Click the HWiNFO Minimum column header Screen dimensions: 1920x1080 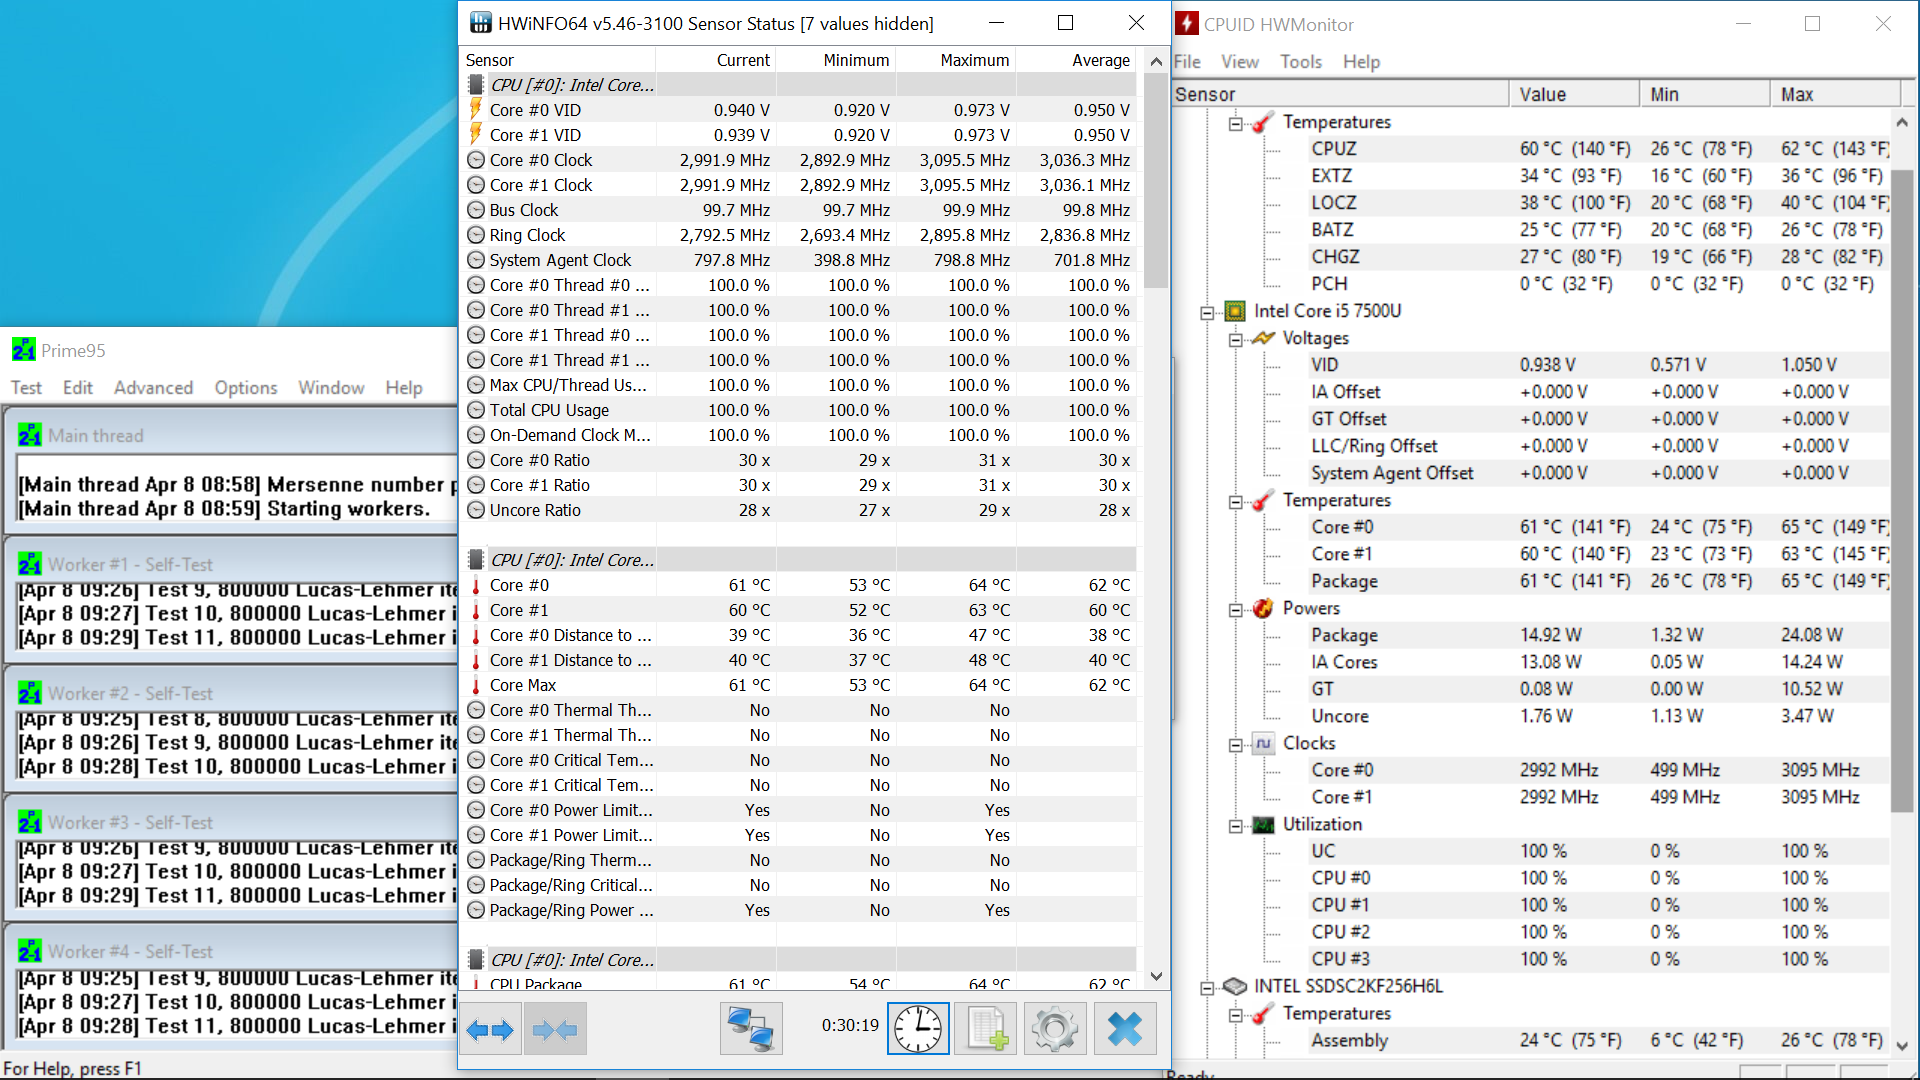tap(836, 60)
